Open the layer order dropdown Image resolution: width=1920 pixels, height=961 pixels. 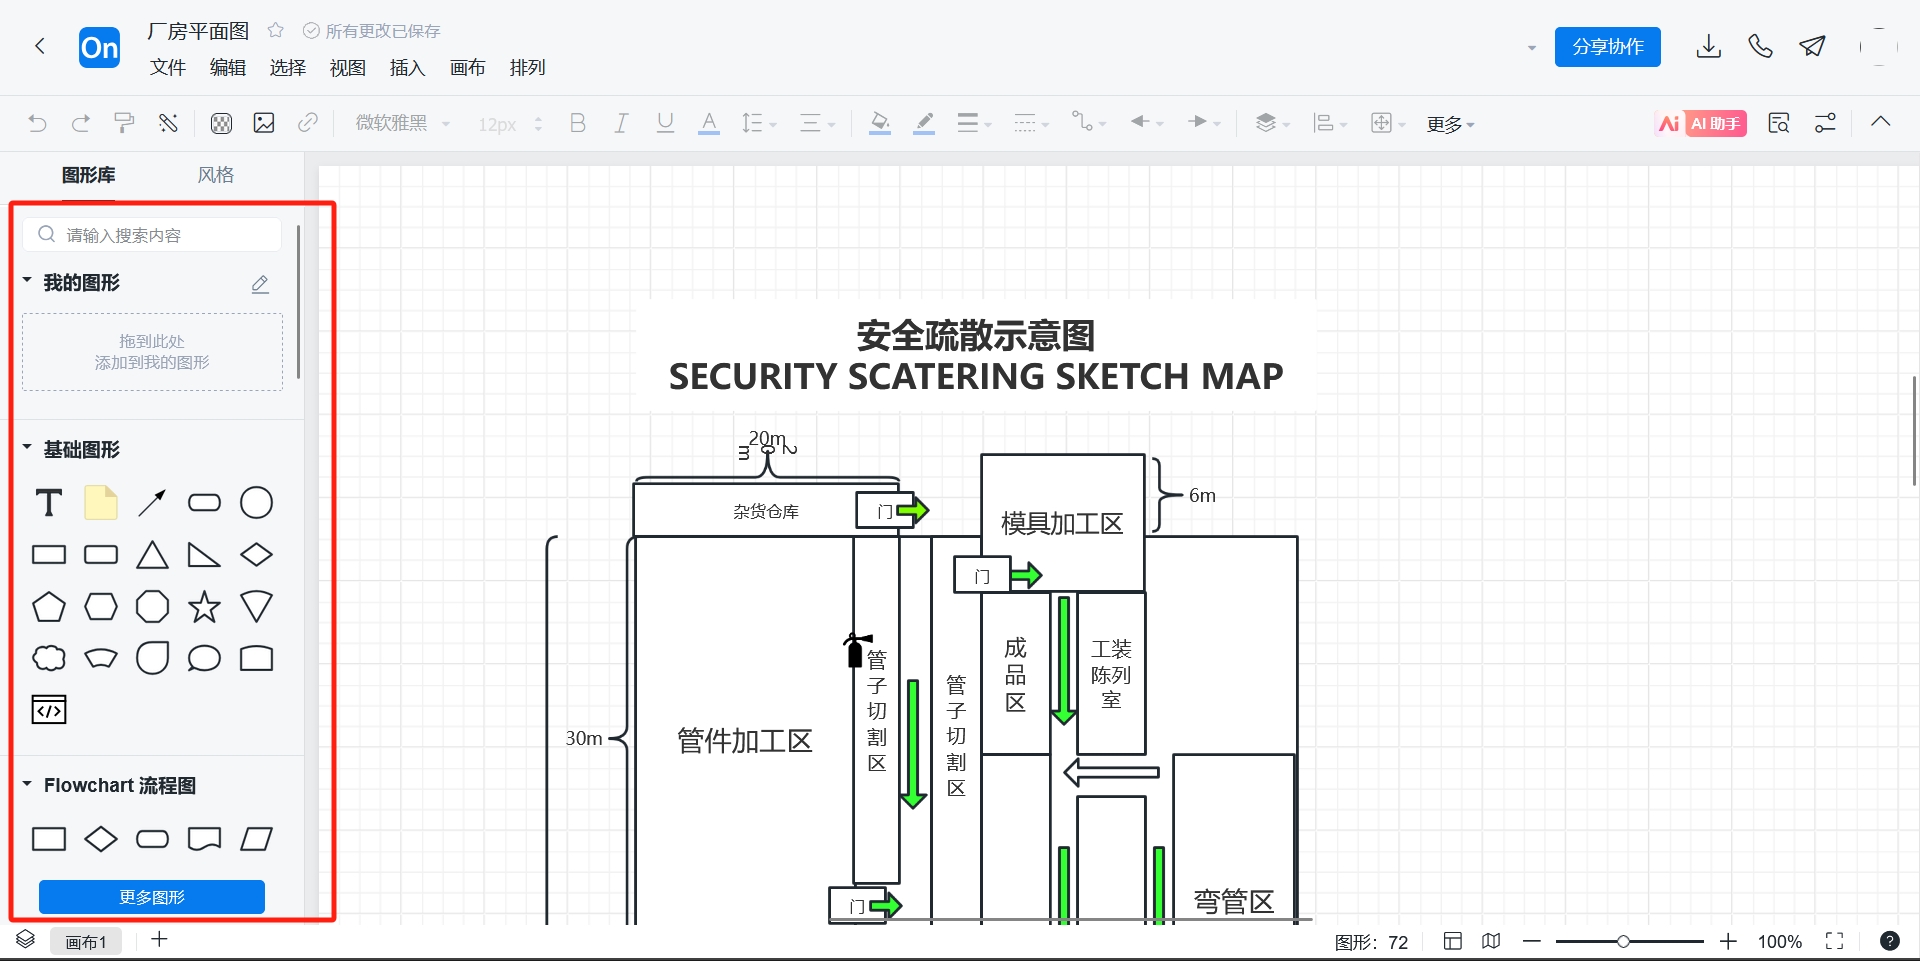[x=1272, y=123]
